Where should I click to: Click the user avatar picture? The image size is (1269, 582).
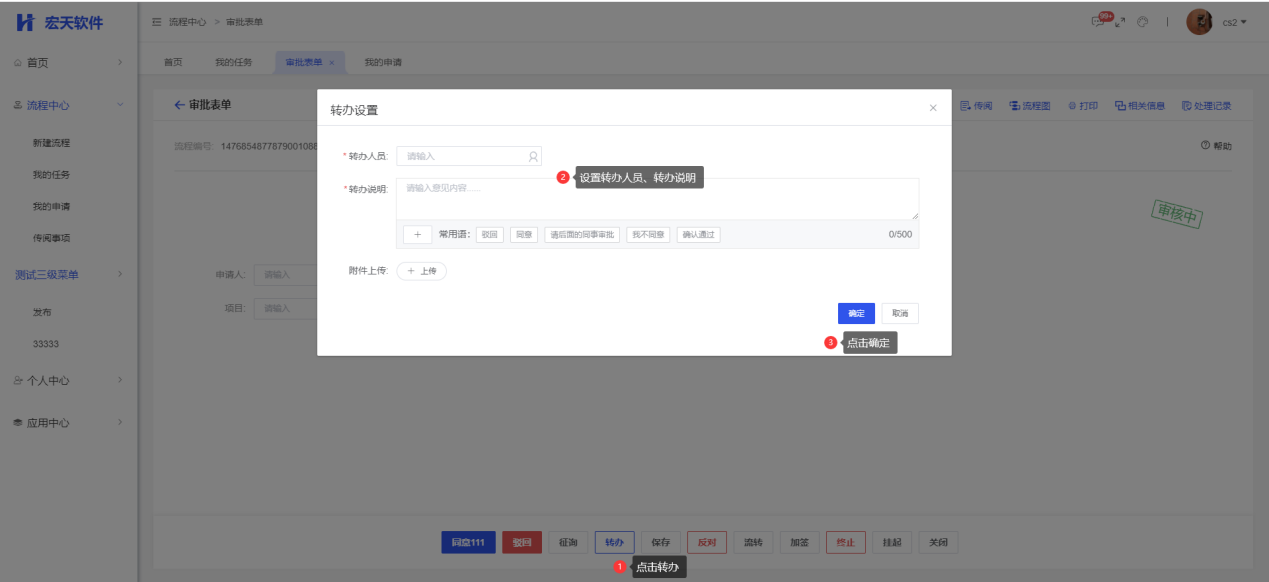[1199, 22]
